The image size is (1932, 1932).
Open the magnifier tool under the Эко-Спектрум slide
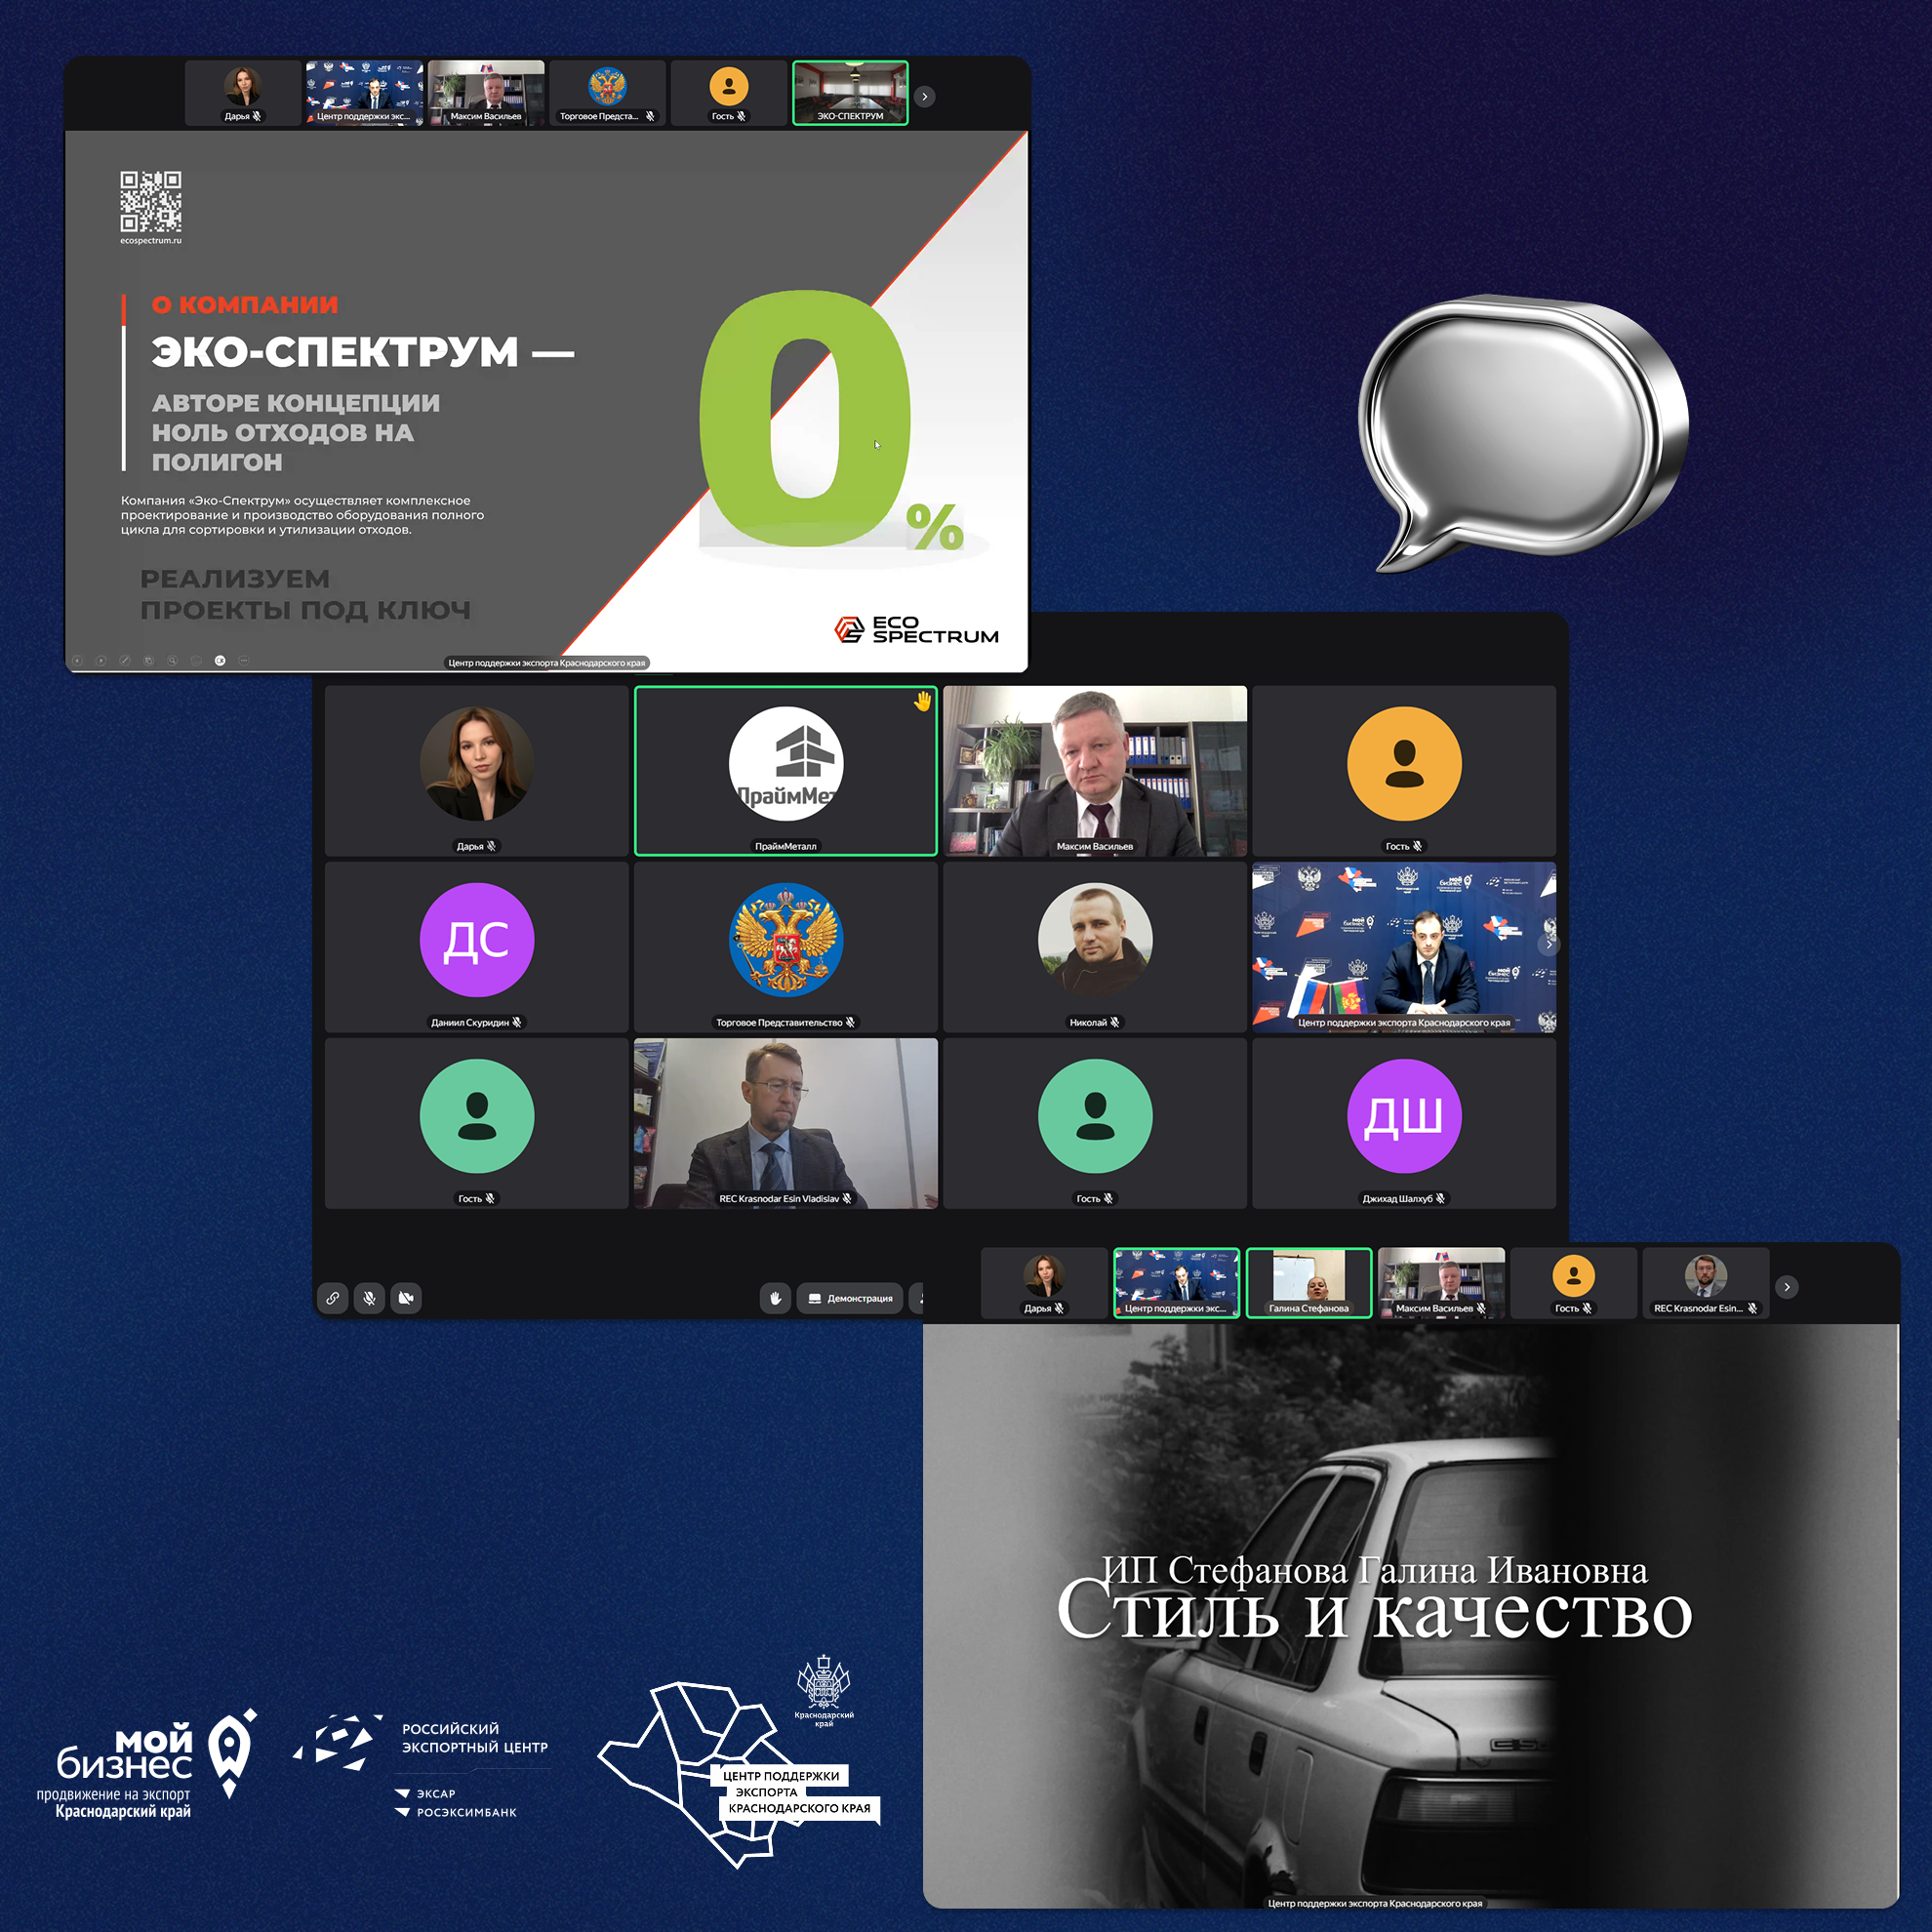coord(173,661)
